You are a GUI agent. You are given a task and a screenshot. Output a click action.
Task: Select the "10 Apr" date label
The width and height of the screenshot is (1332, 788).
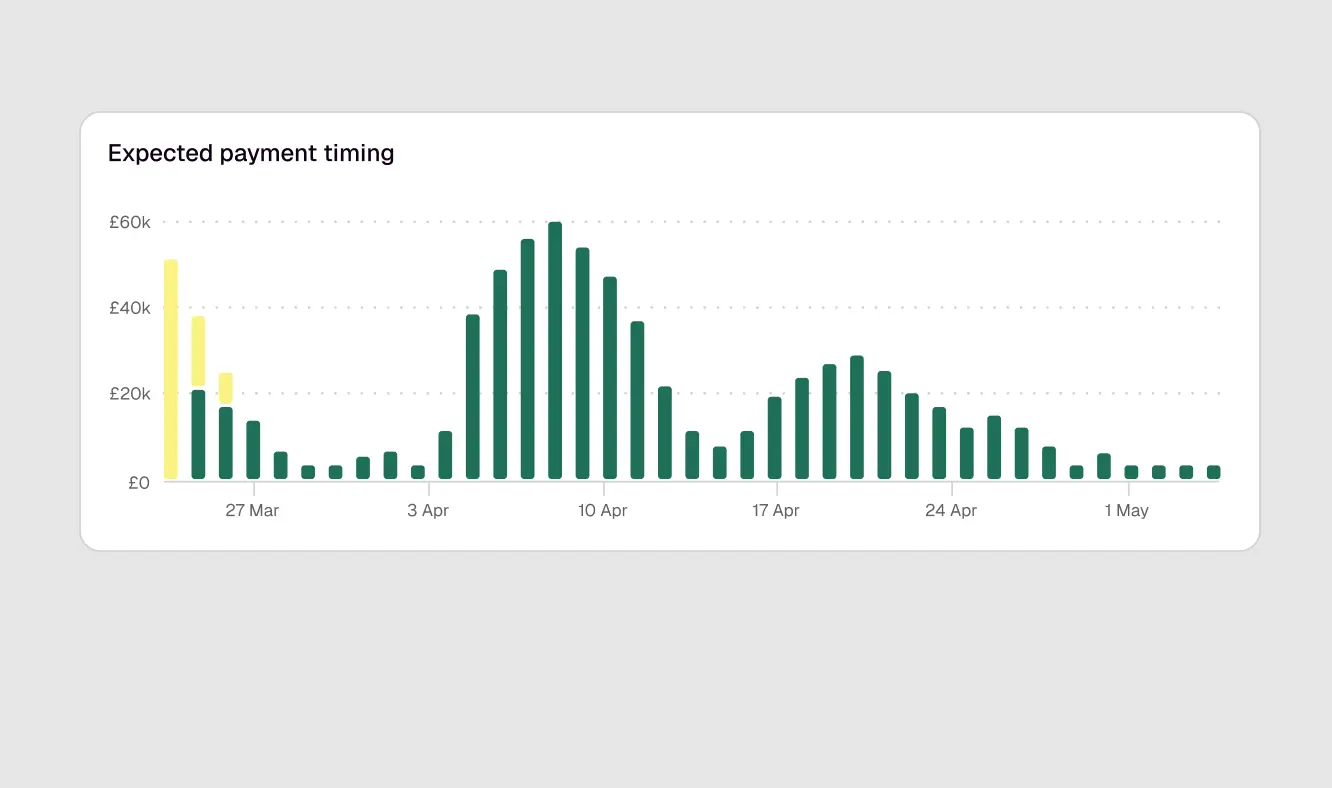tap(603, 511)
